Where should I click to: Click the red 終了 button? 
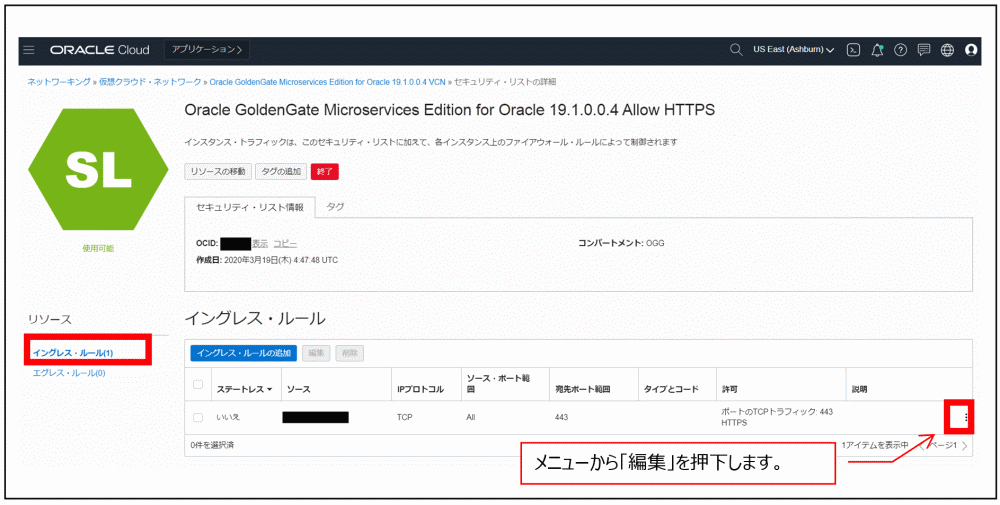click(325, 171)
